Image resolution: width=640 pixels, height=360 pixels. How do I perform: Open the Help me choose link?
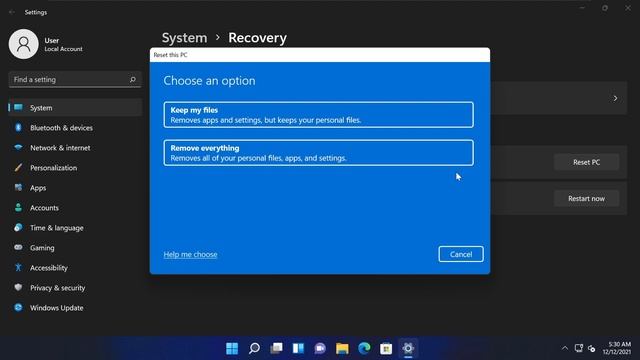coord(190,254)
